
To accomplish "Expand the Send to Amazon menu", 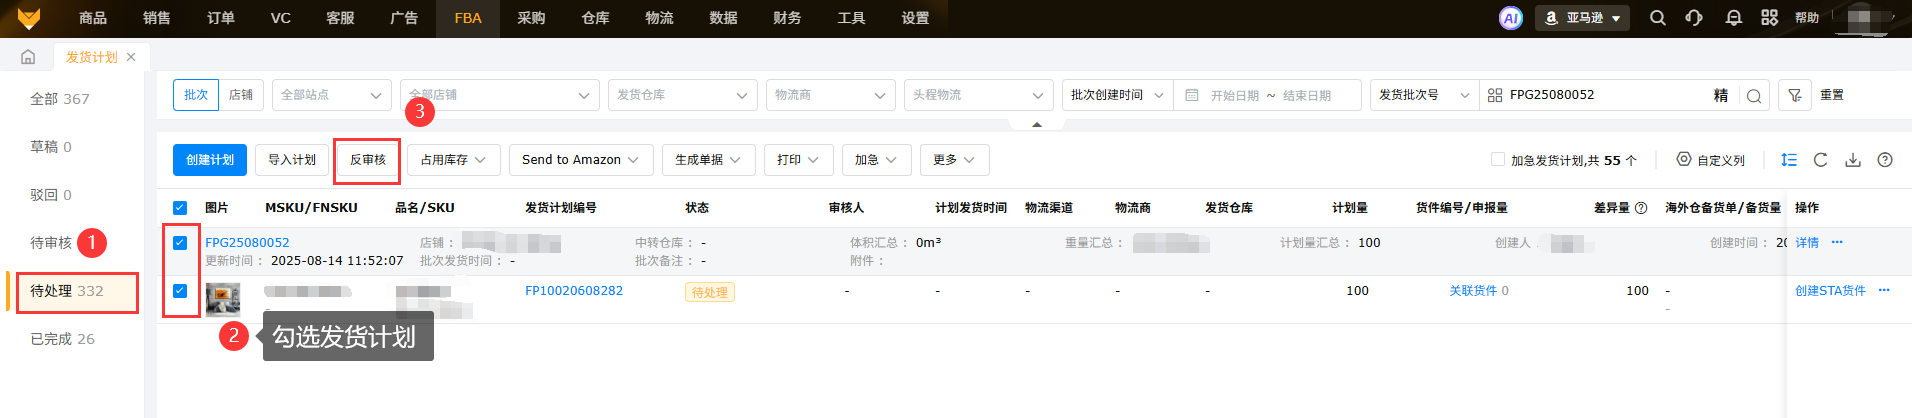I will pos(581,160).
